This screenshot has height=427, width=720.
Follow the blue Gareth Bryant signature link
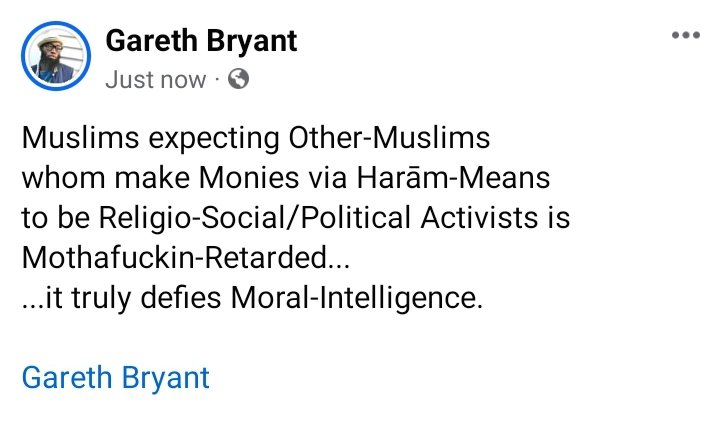tap(116, 378)
